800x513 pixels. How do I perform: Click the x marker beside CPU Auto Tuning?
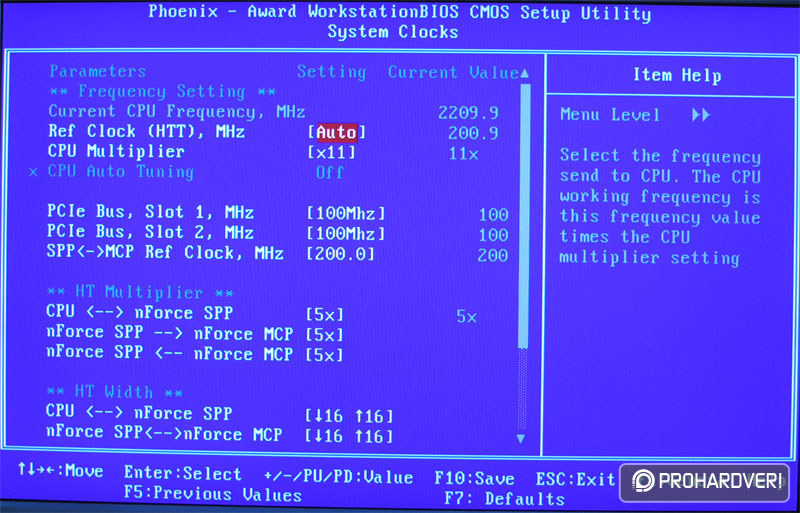coord(34,173)
